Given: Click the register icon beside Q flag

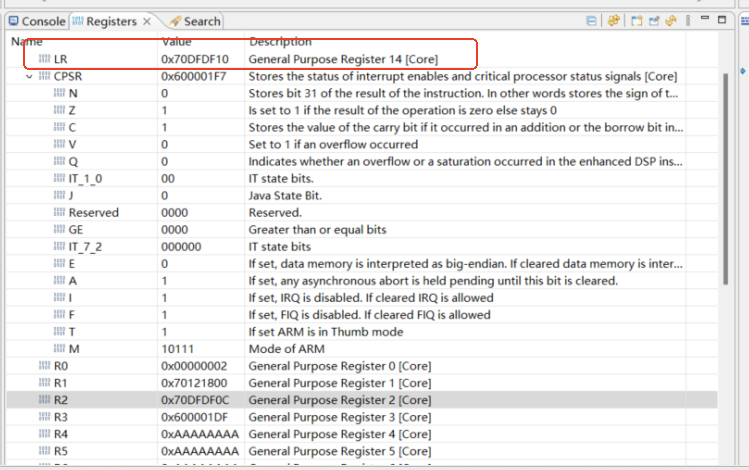Looking at the screenshot, I should tap(59, 161).
